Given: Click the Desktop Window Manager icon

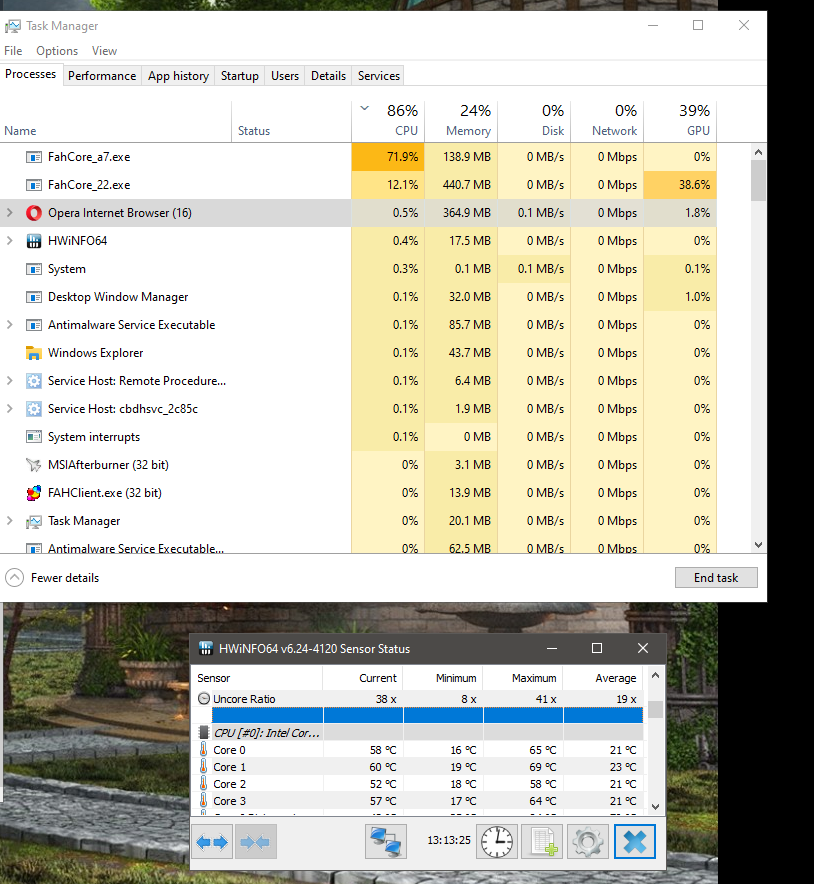Looking at the screenshot, I should pos(34,297).
